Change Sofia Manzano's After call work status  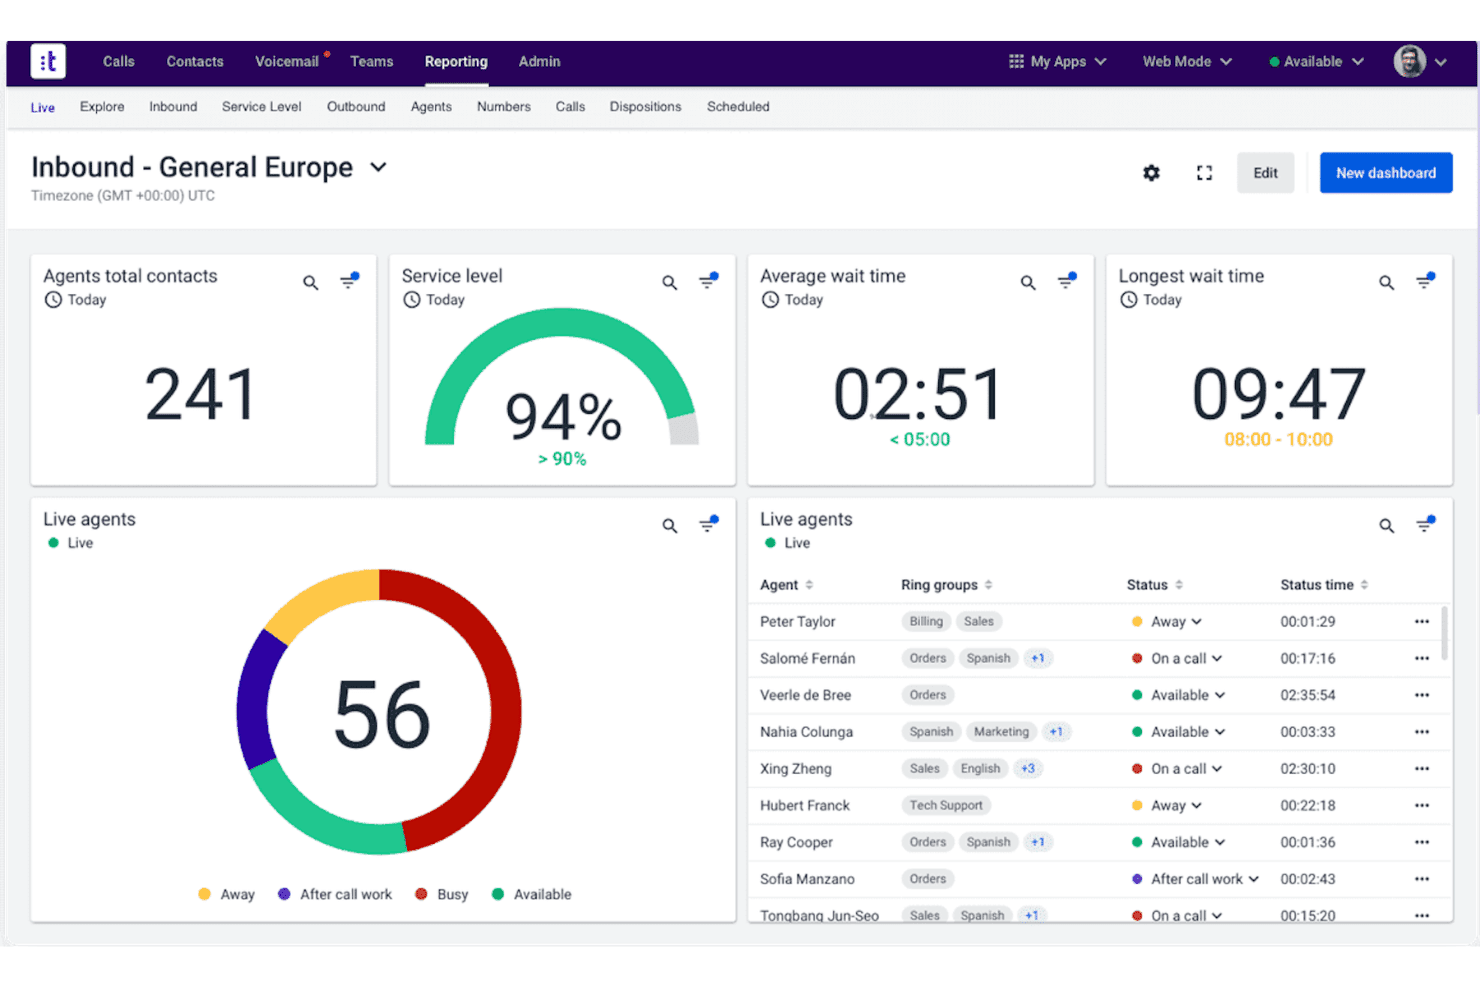pos(1195,879)
